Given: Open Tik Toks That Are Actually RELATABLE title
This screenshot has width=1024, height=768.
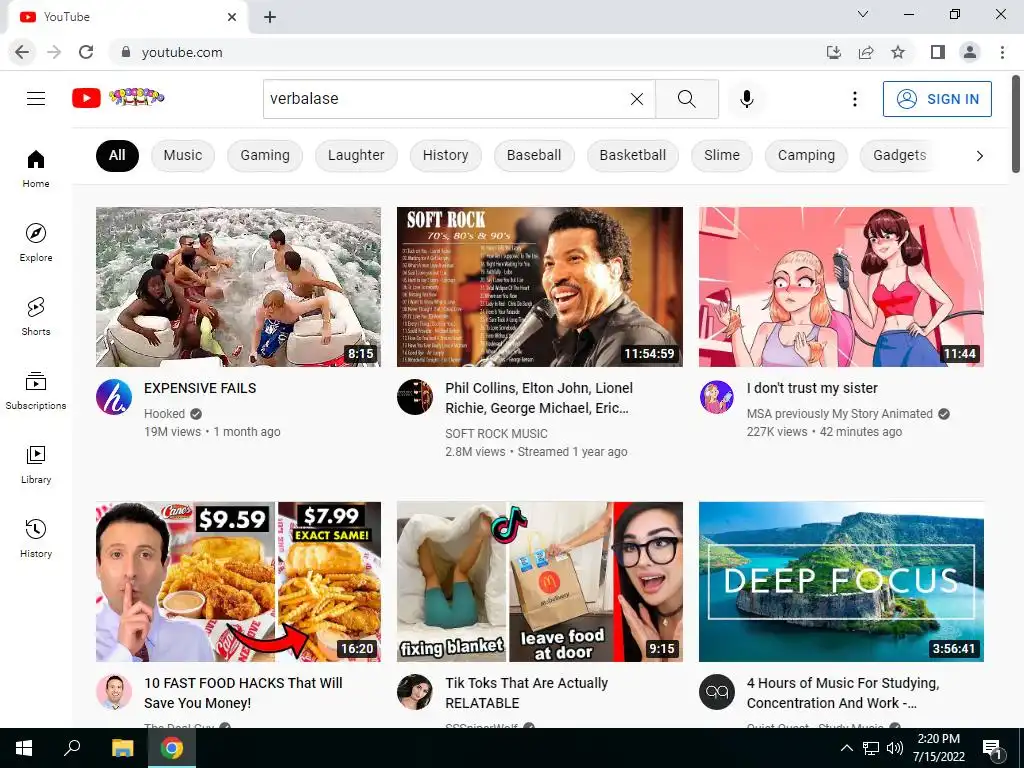Looking at the screenshot, I should (x=526, y=693).
